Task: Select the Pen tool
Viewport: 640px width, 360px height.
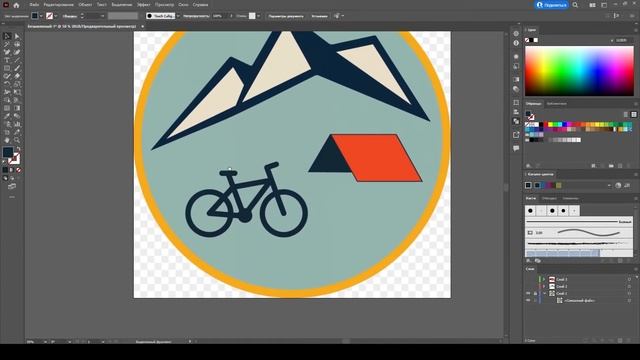Action: point(7,52)
